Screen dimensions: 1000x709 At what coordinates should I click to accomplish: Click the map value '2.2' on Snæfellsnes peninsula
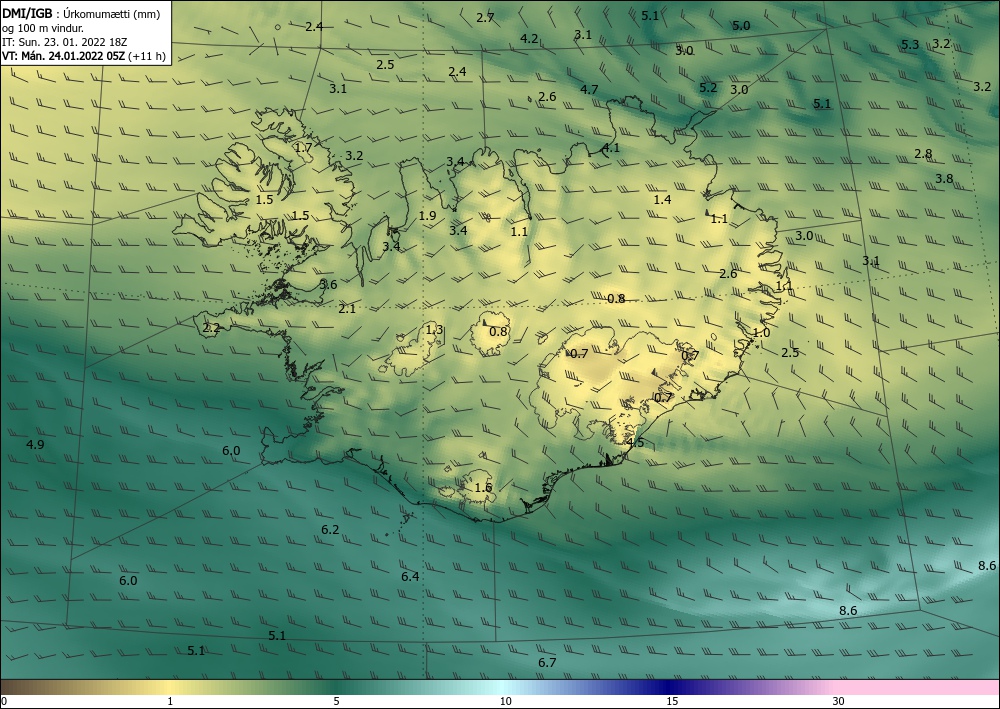211,328
